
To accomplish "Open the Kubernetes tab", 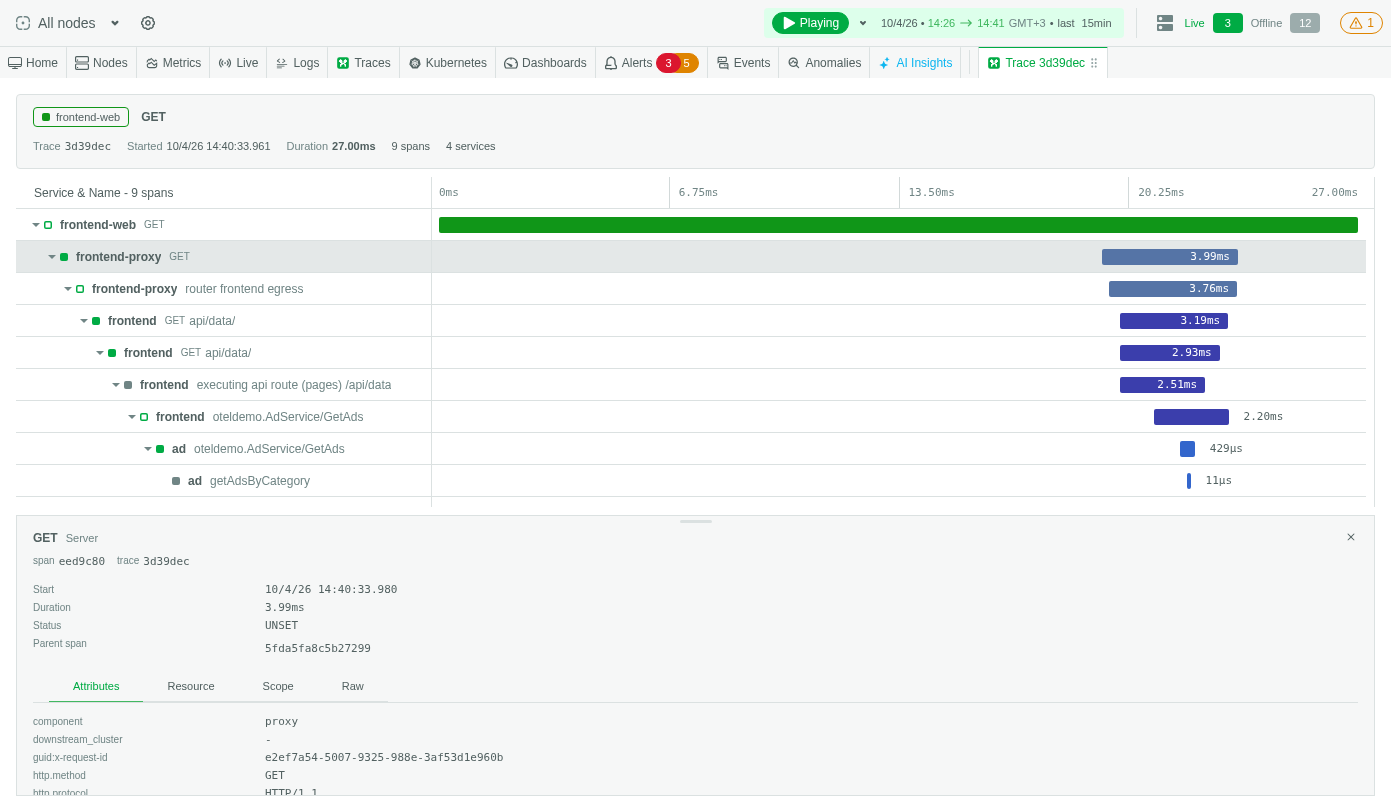I will (447, 63).
